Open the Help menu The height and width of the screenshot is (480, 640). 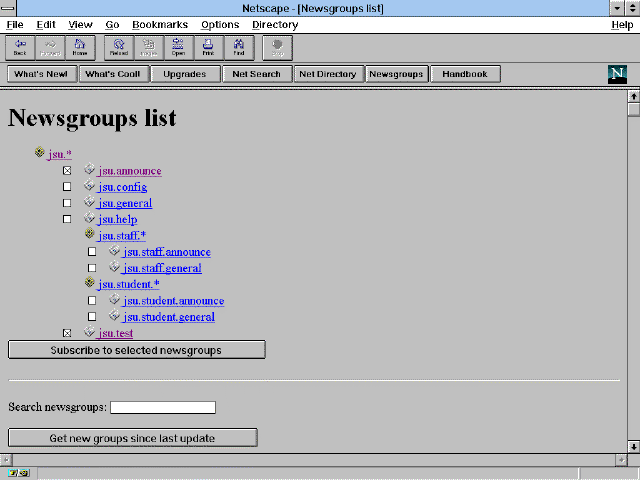tap(622, 25)
